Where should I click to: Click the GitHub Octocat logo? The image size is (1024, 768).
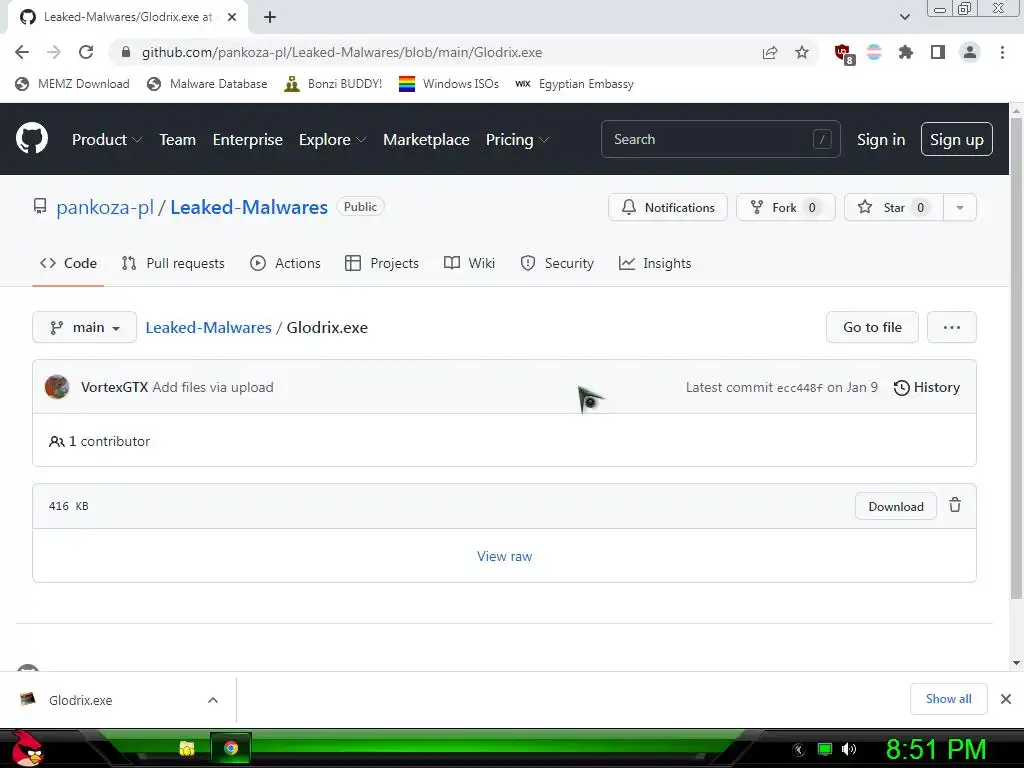(x=31, y=138)
